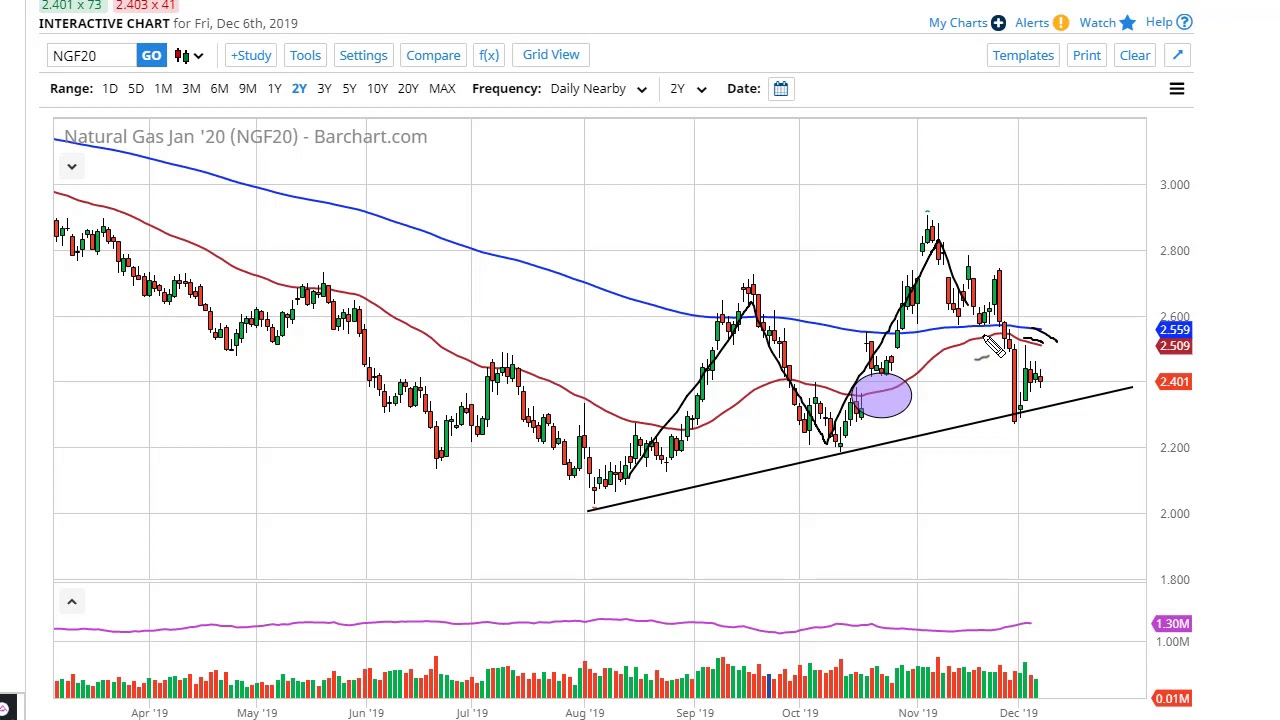Click the GO button next to symbol field
Viewport: 1280px width, 720px height.
tap(151, 55)
